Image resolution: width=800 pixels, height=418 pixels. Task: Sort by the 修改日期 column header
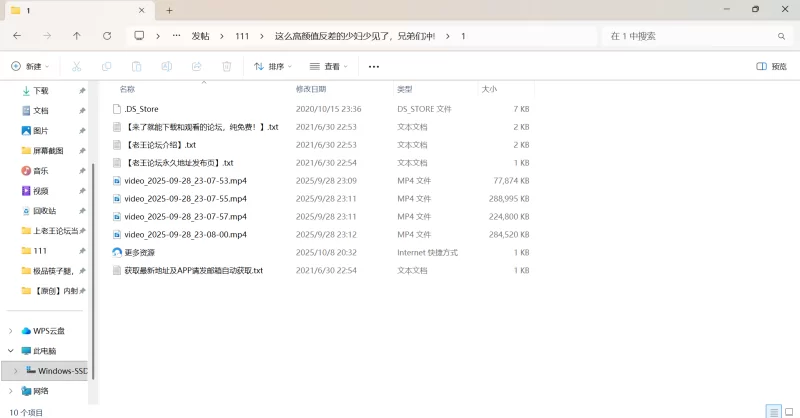(311, 89)
